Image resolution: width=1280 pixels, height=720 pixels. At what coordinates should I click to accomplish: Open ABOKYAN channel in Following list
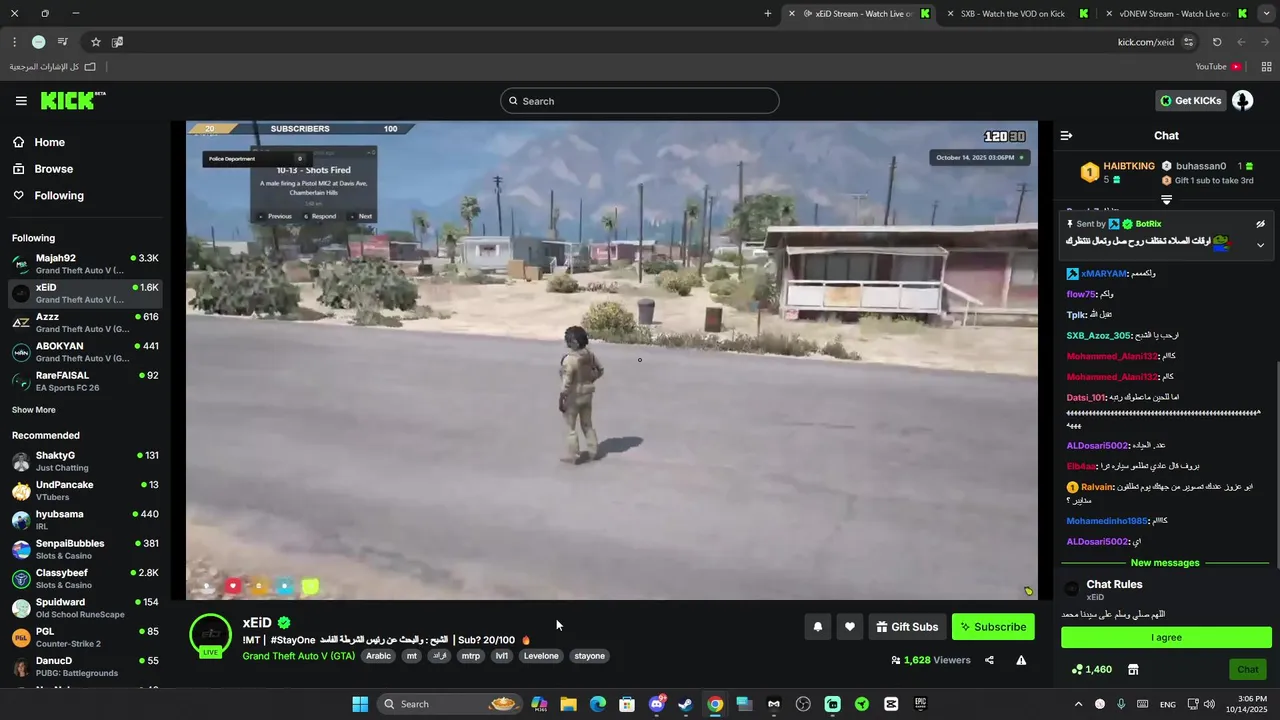(x=85, y=352)
